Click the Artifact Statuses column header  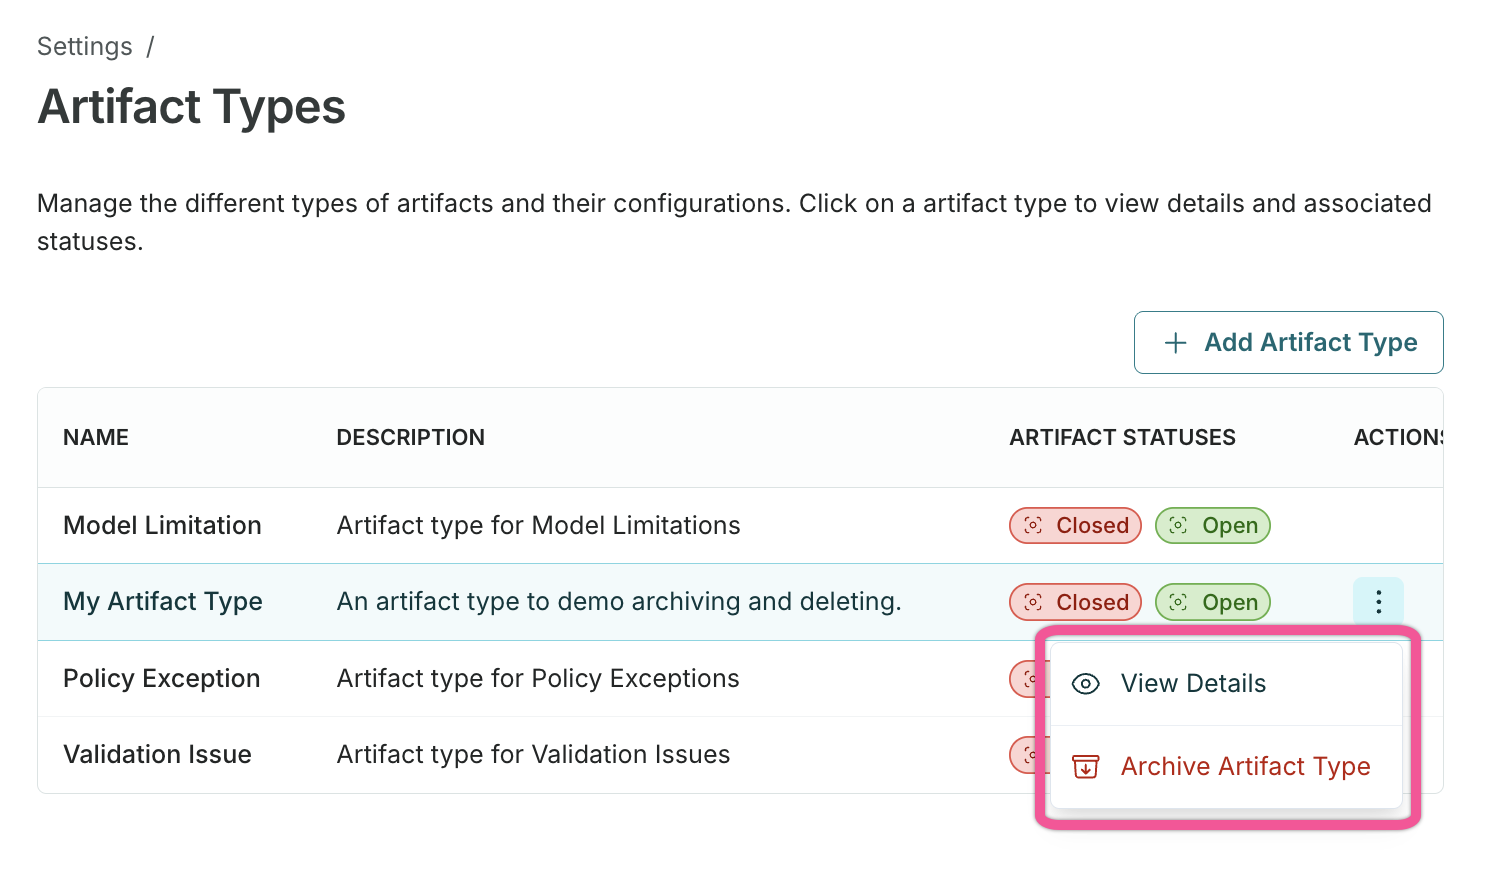(x=1122, y=438)
